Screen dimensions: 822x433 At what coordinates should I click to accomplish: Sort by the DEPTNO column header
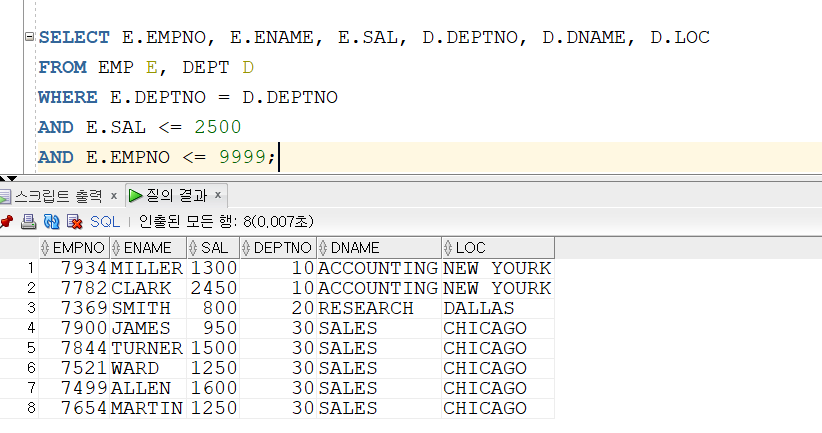point(277,247)
